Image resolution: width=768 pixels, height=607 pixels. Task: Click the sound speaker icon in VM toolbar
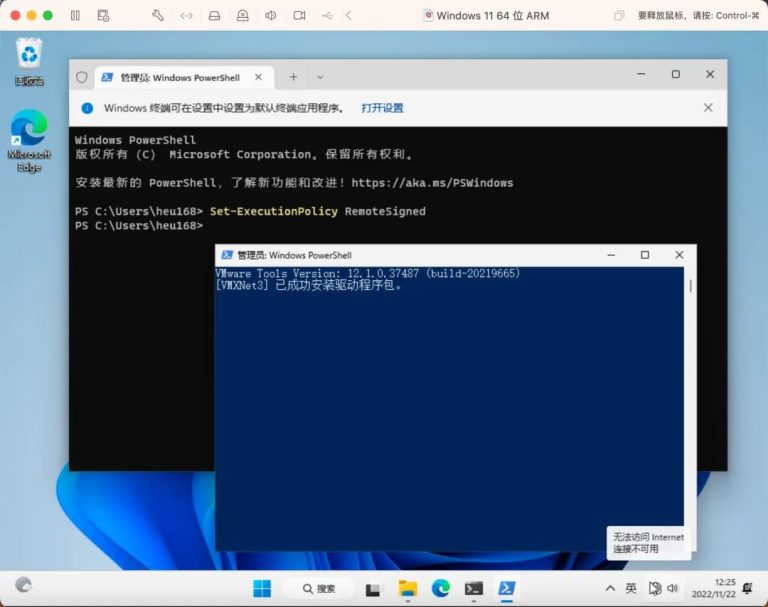(x=270, y=16)
